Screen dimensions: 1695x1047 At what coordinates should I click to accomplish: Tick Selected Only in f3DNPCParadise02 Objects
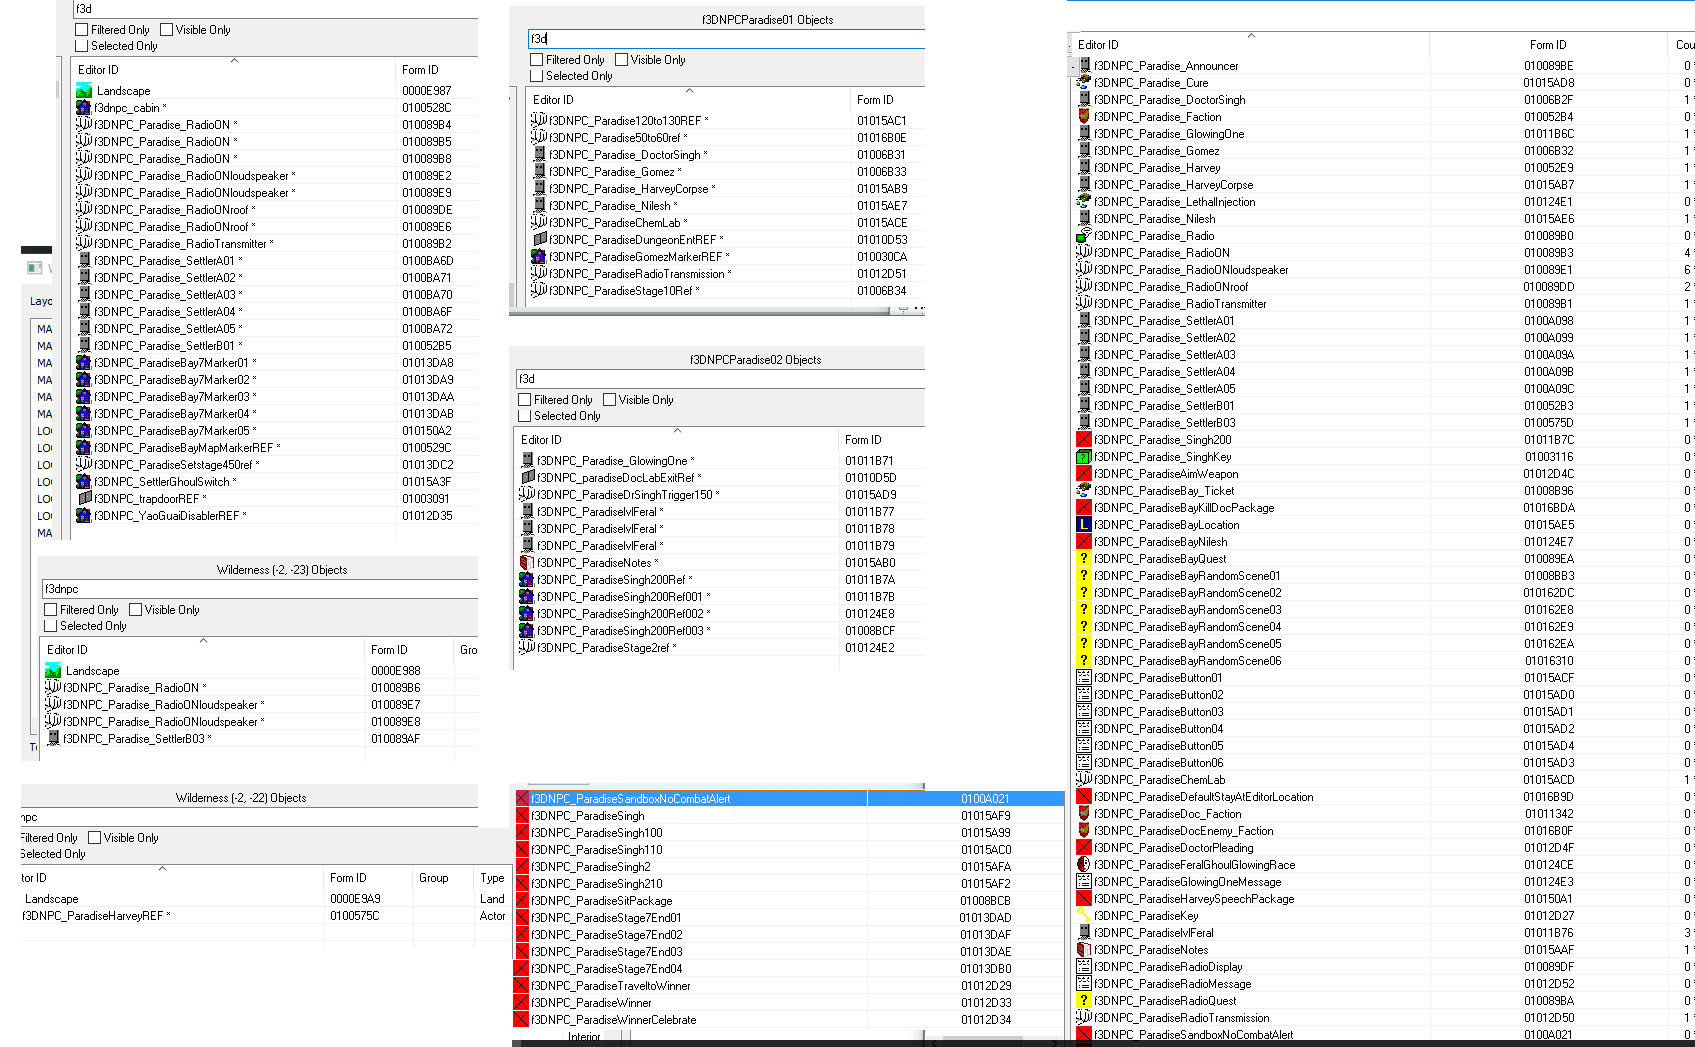[x=525, y=416]
